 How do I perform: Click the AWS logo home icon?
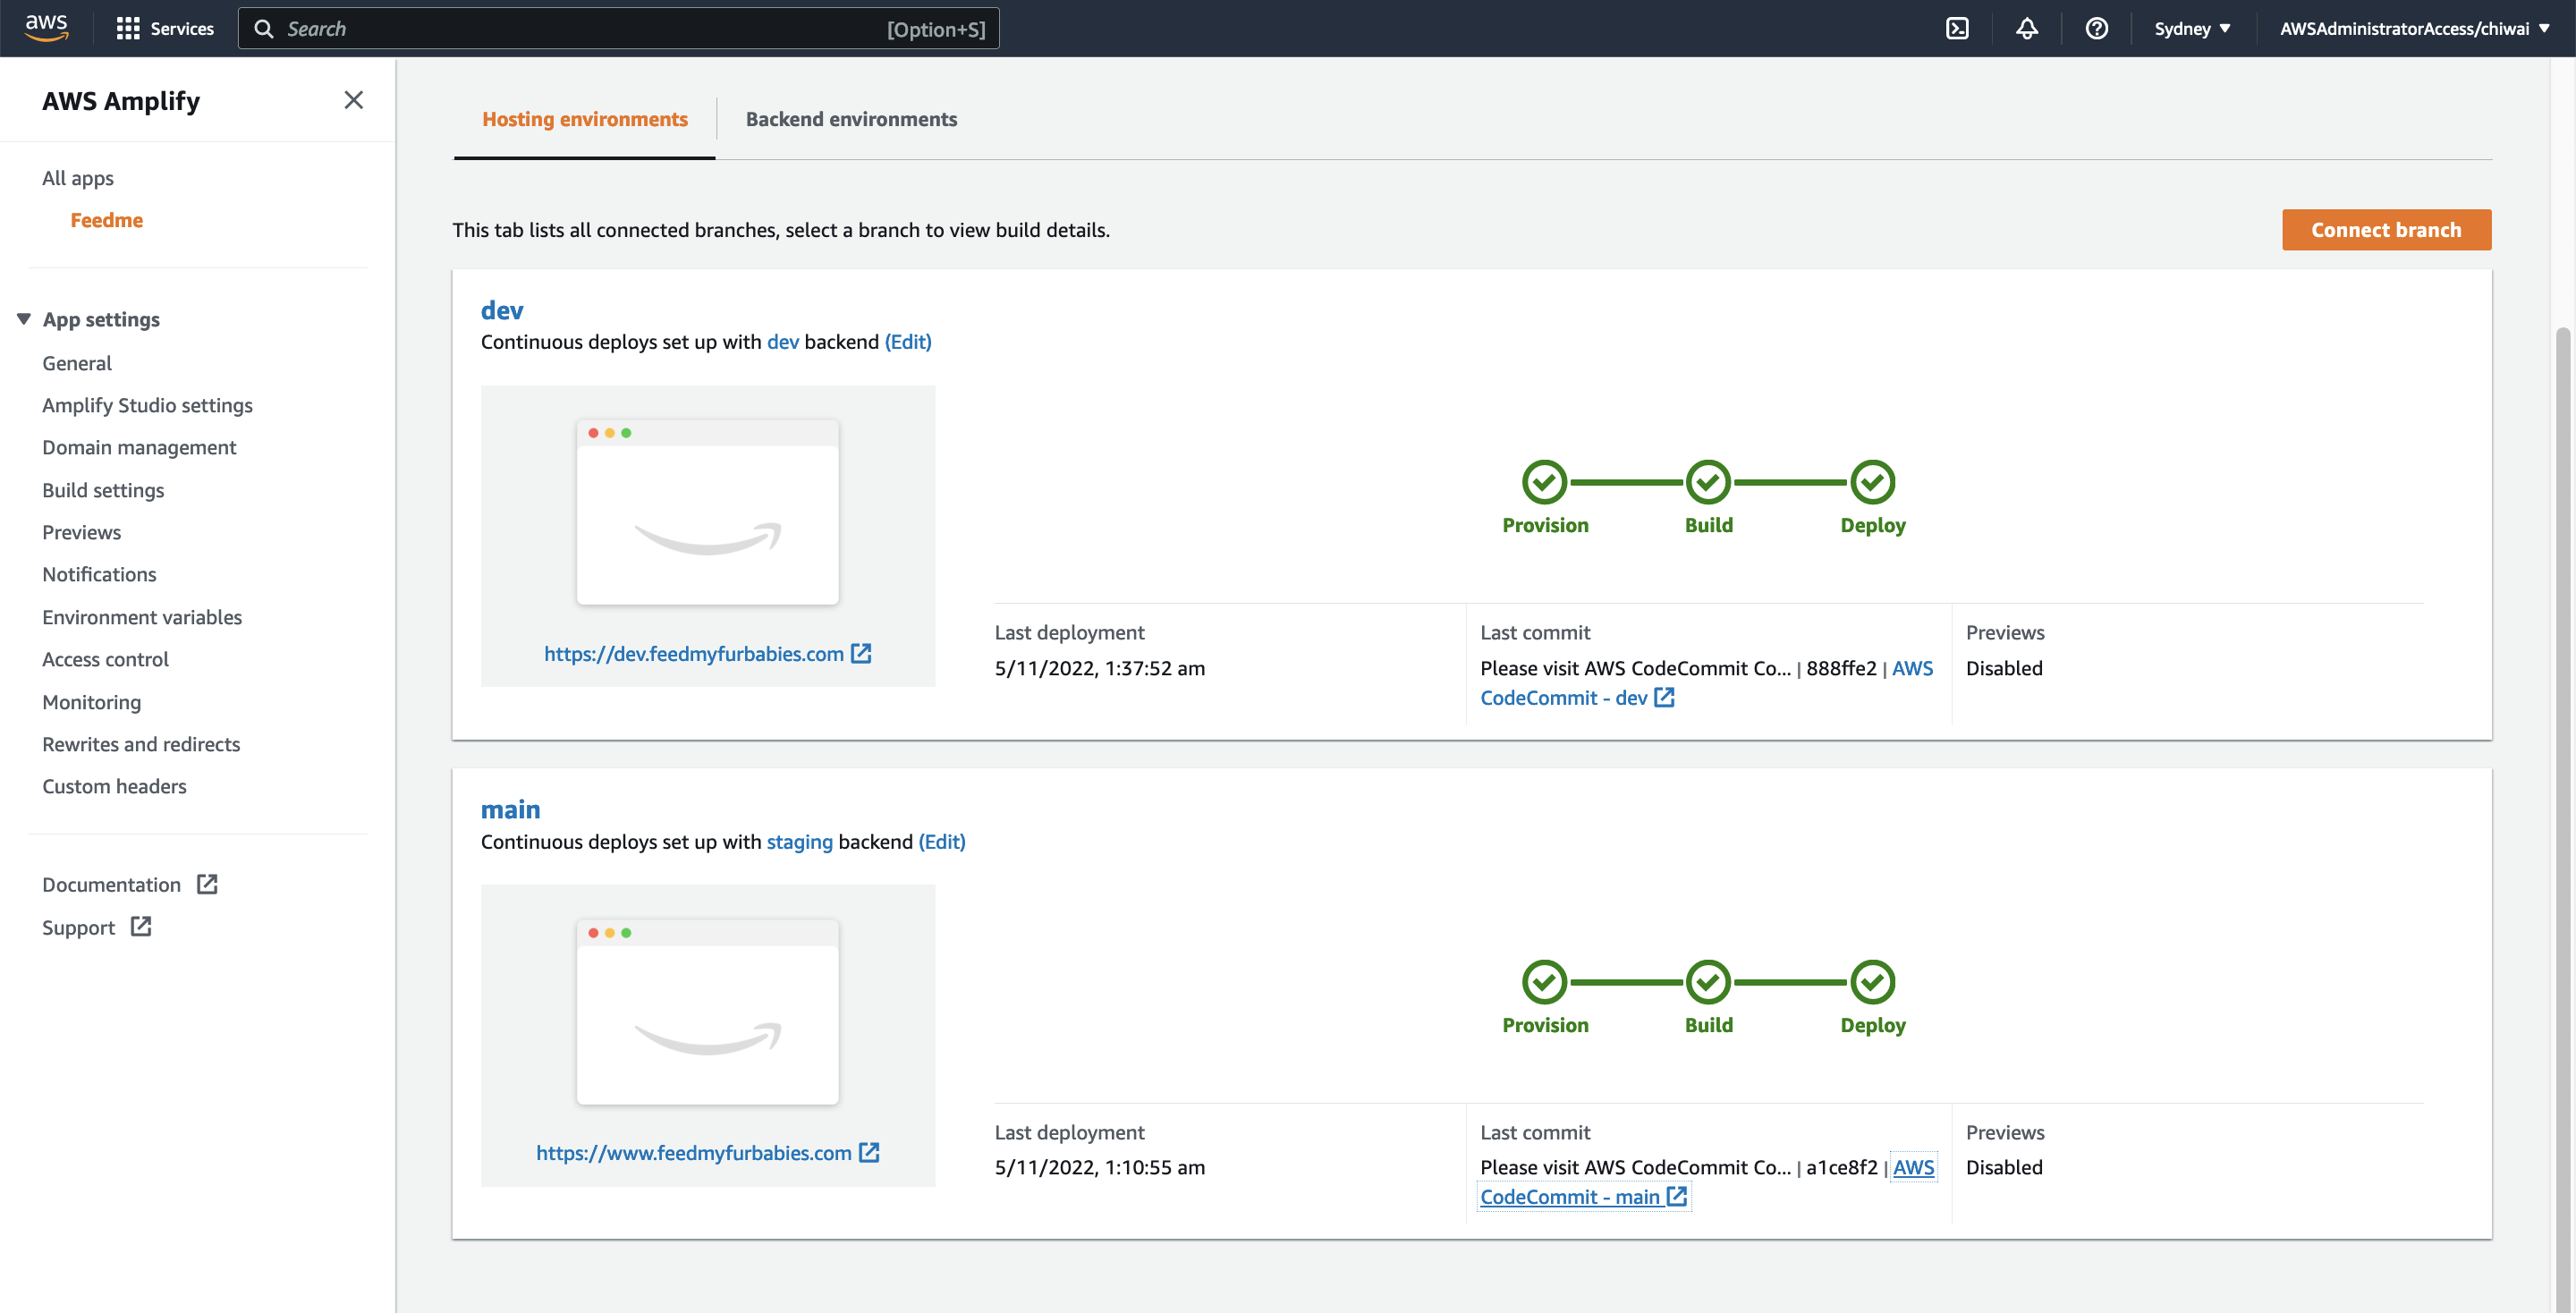[46, 28]
